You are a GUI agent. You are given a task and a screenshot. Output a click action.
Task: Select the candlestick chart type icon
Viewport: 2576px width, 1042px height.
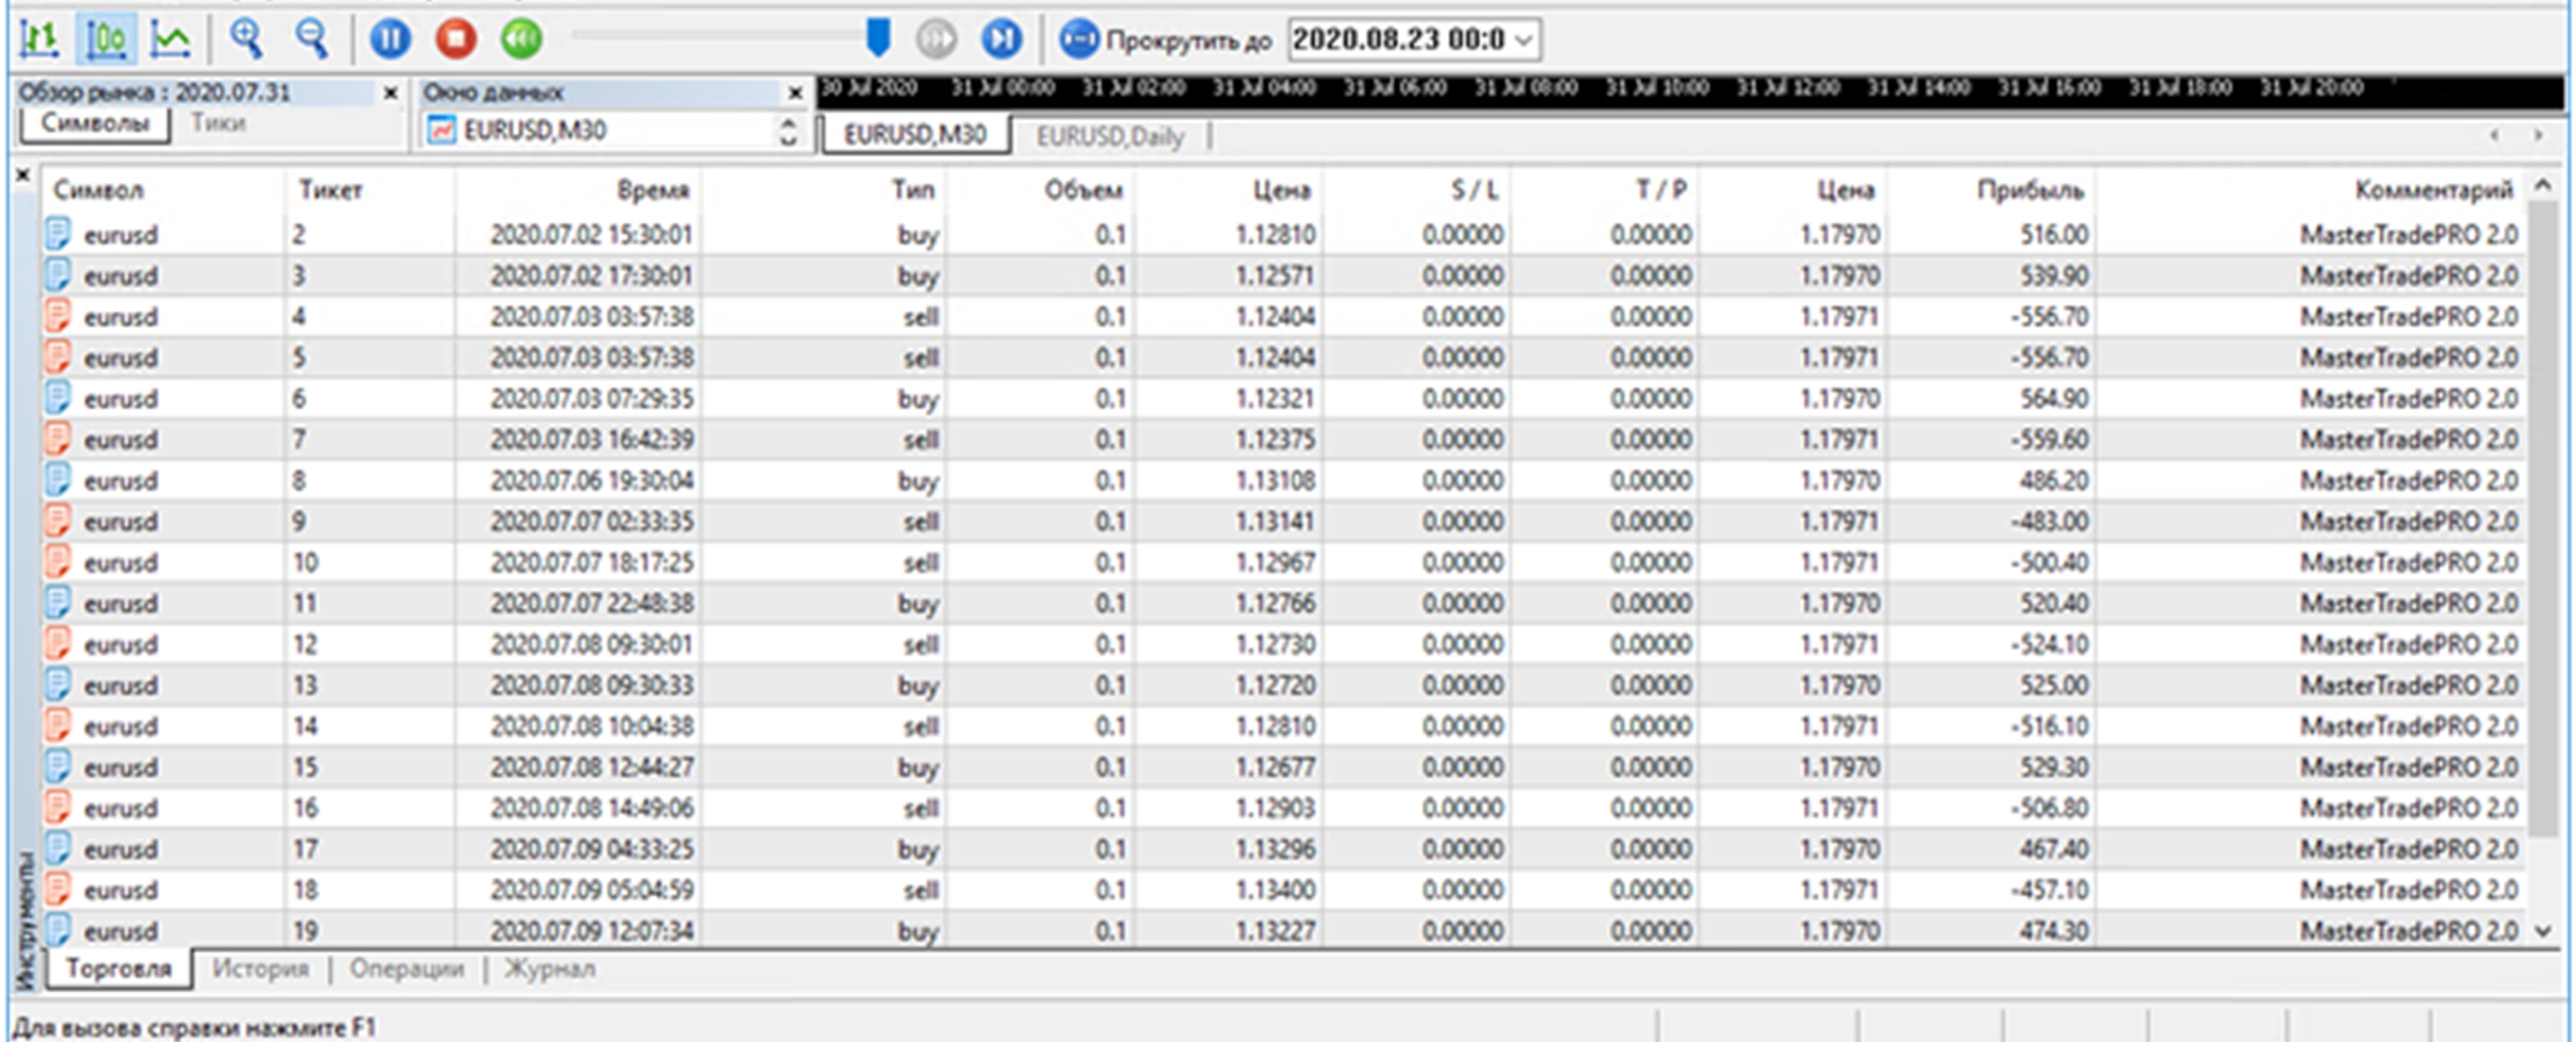(105, 39)
